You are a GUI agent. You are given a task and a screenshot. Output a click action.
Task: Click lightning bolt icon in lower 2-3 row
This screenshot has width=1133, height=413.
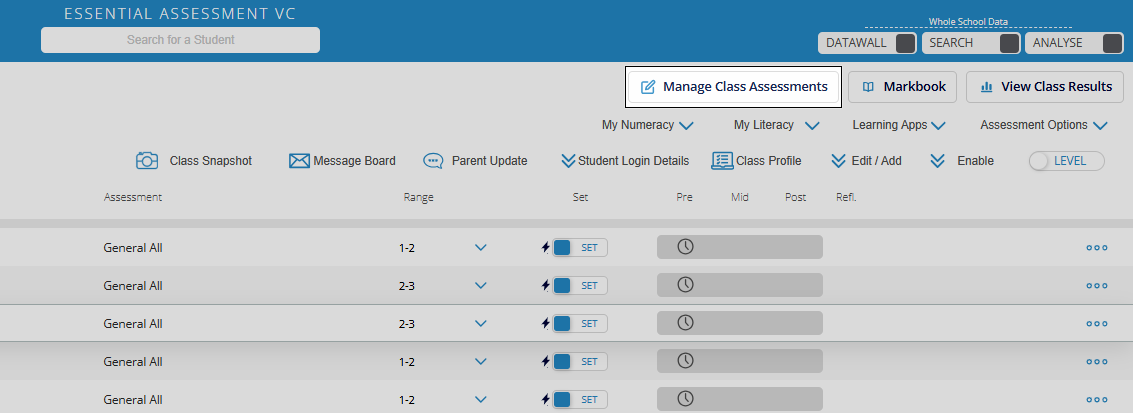click(x=546, y=323)
